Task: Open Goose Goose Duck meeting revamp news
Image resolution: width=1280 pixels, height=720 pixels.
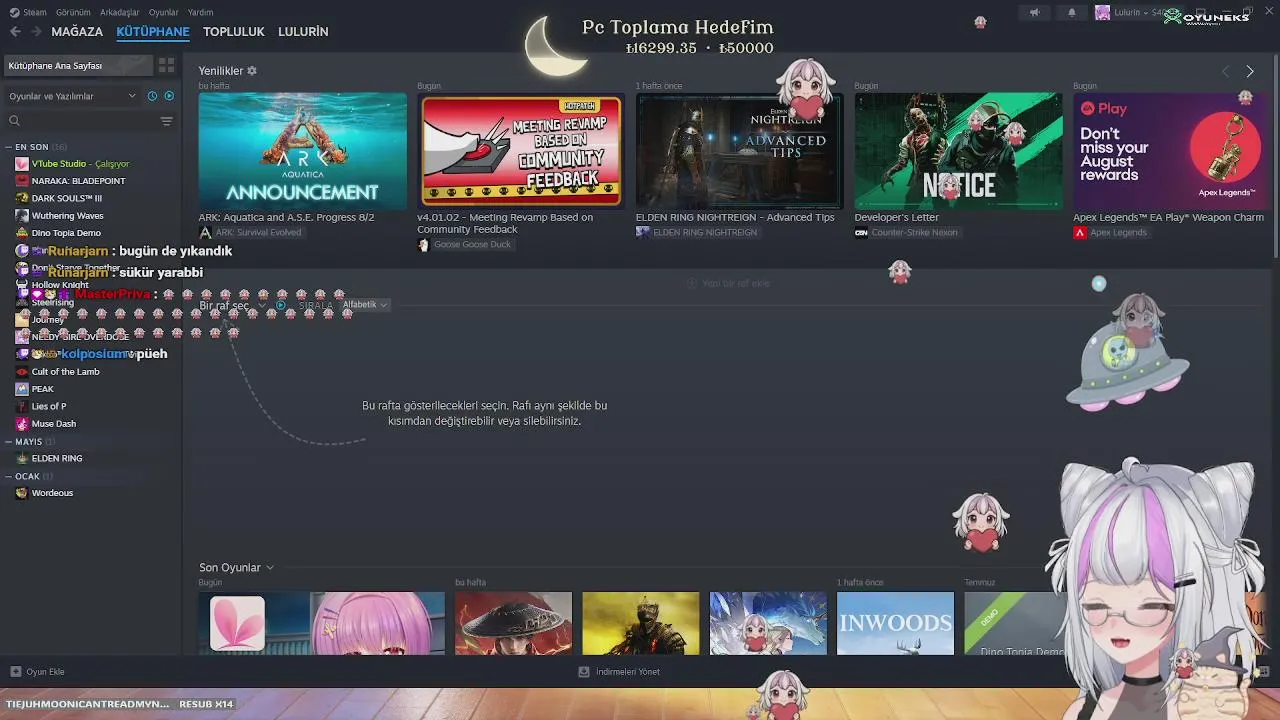Action: [x=521, y=151]
